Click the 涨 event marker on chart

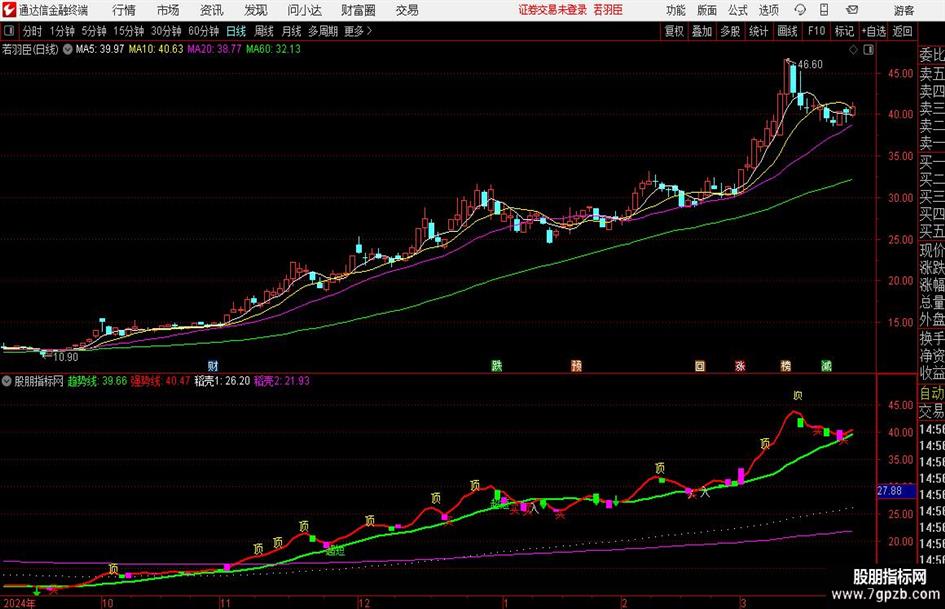tap(740, 365)
